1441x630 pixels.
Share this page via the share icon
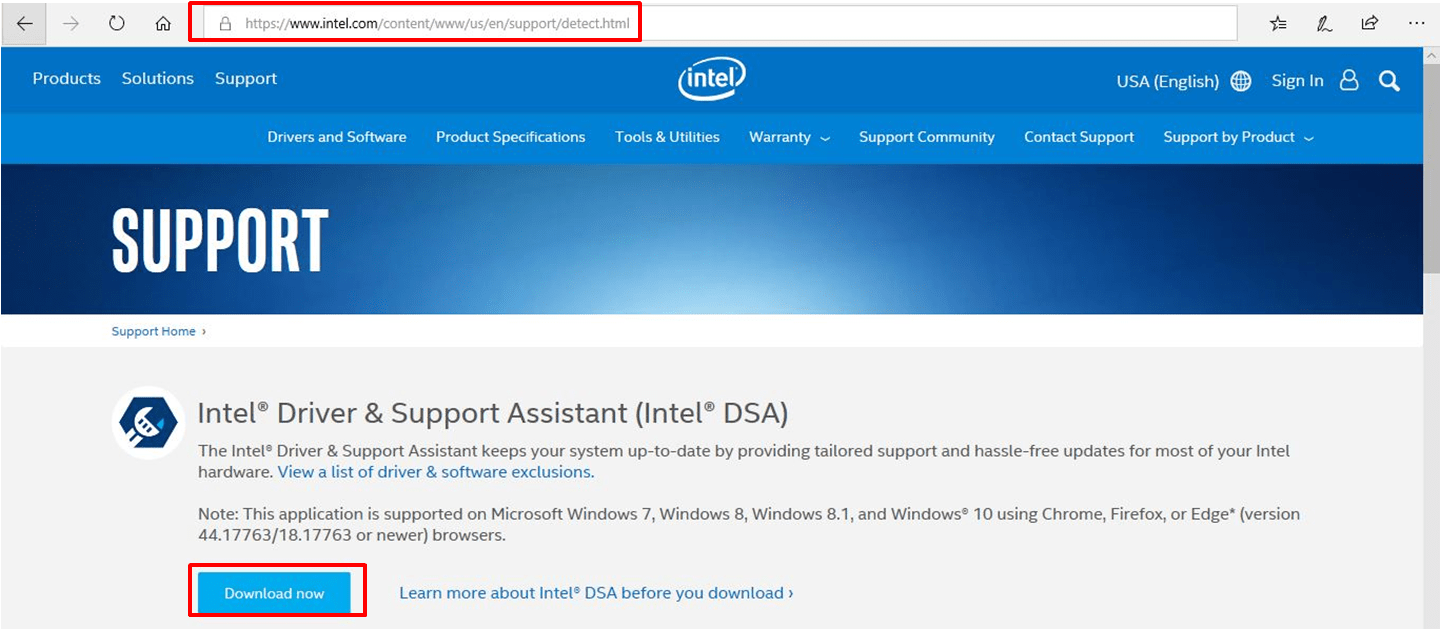click(1369, 23)
